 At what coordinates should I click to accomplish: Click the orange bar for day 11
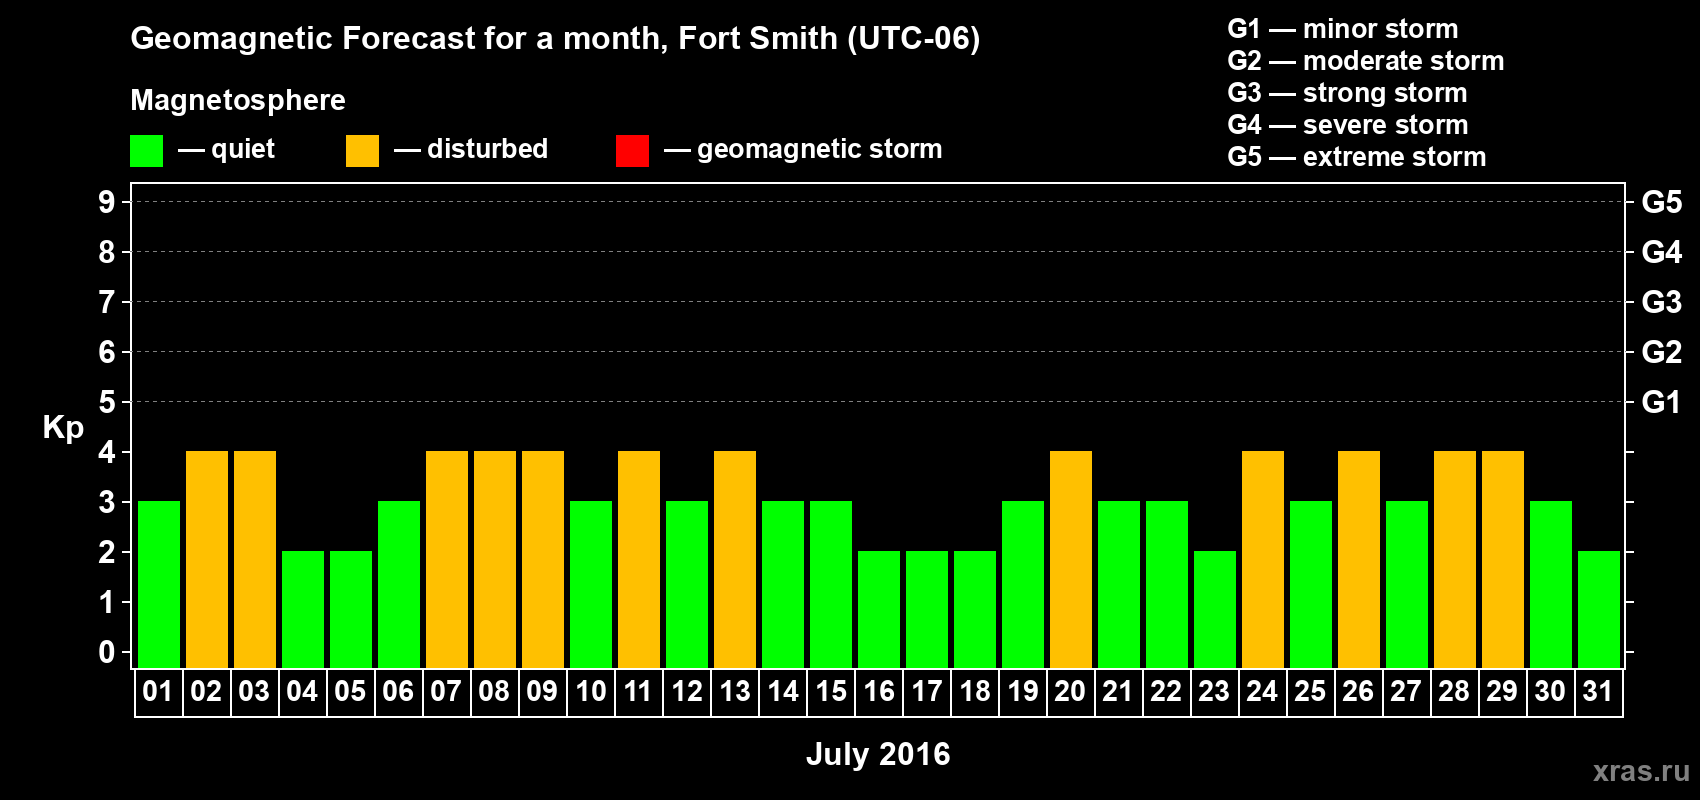coord(639,560)
